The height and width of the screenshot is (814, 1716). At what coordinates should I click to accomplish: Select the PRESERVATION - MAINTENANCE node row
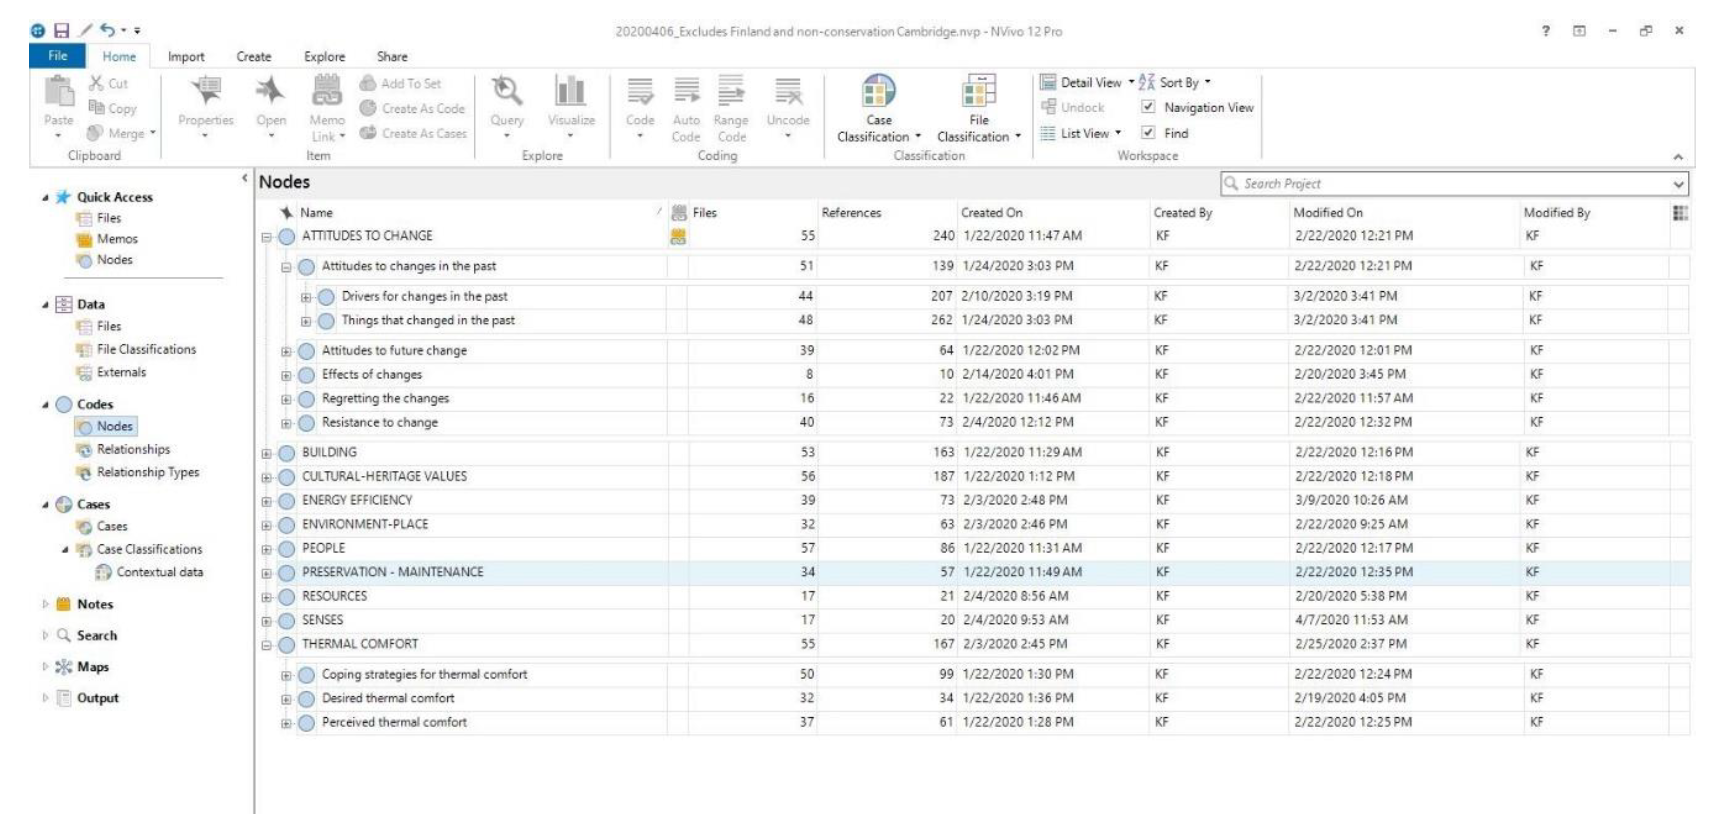975,573
